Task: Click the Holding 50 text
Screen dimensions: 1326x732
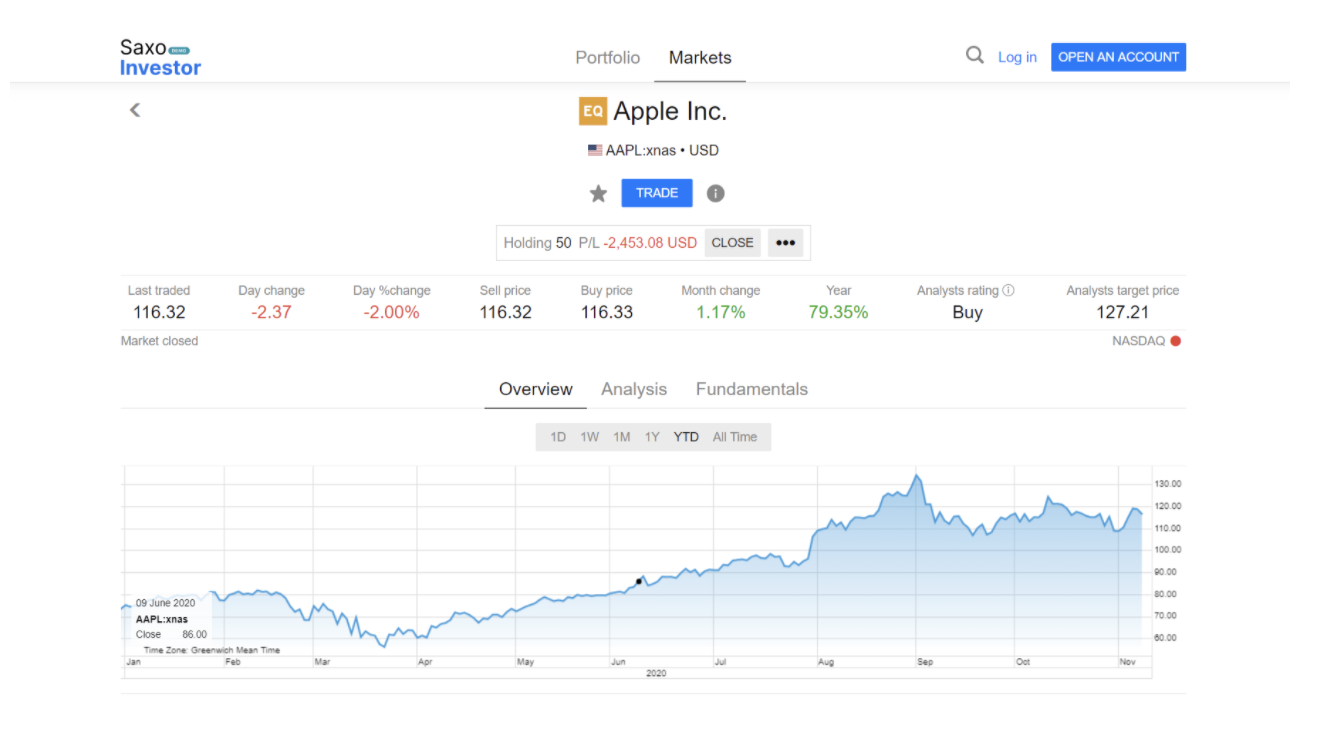Action: [537, 242]
